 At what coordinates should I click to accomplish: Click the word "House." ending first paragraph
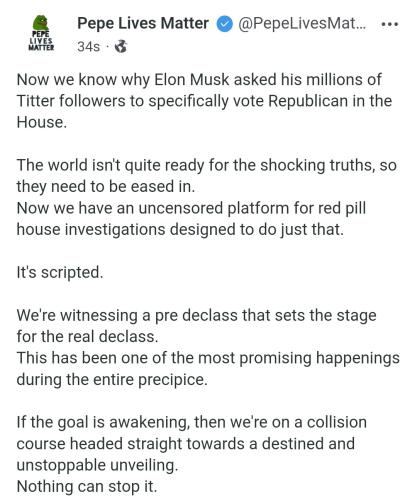click(x=42, y=122)
